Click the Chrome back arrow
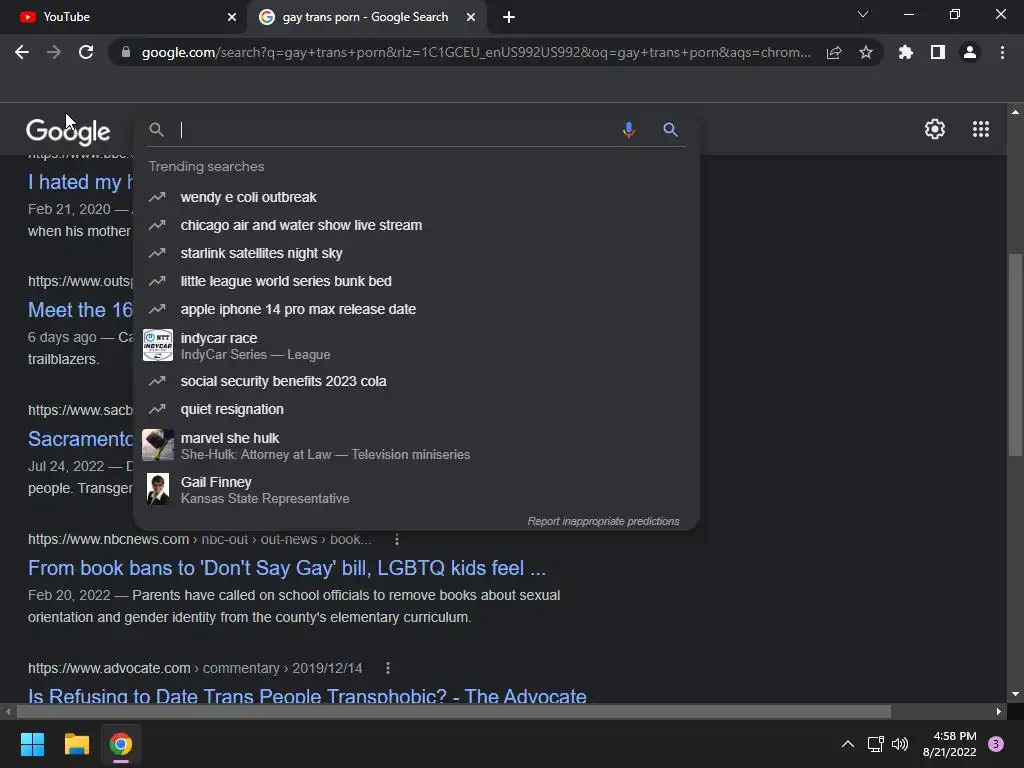Image resolution: width=1024 pixels, height=768 pixels. tap(22, 52)
